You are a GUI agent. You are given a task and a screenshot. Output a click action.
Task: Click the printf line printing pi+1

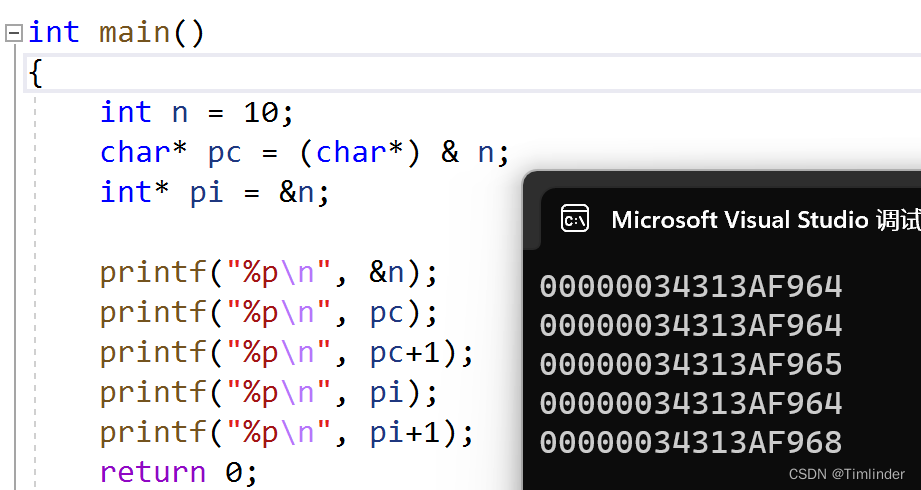tap(287, 432)
